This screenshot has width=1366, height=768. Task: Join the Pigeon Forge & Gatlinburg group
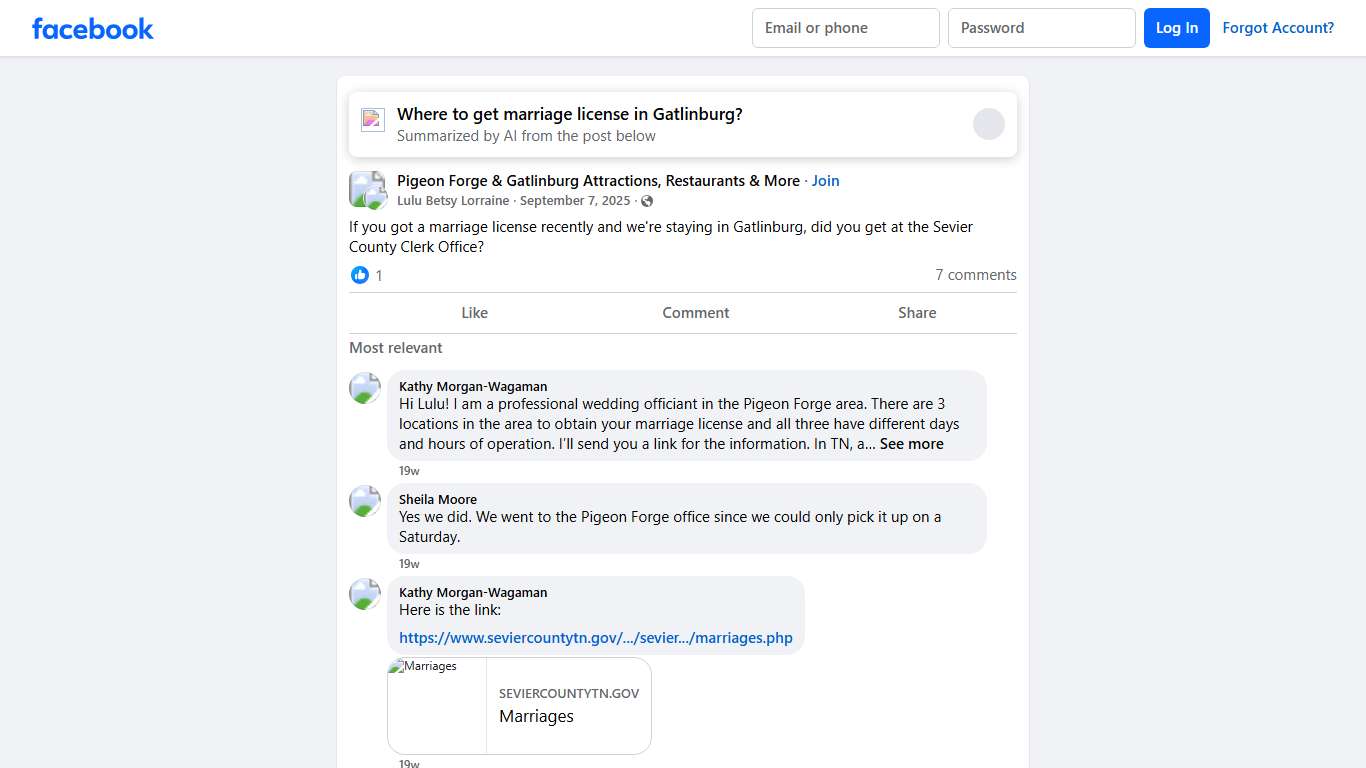coord(825,181)
